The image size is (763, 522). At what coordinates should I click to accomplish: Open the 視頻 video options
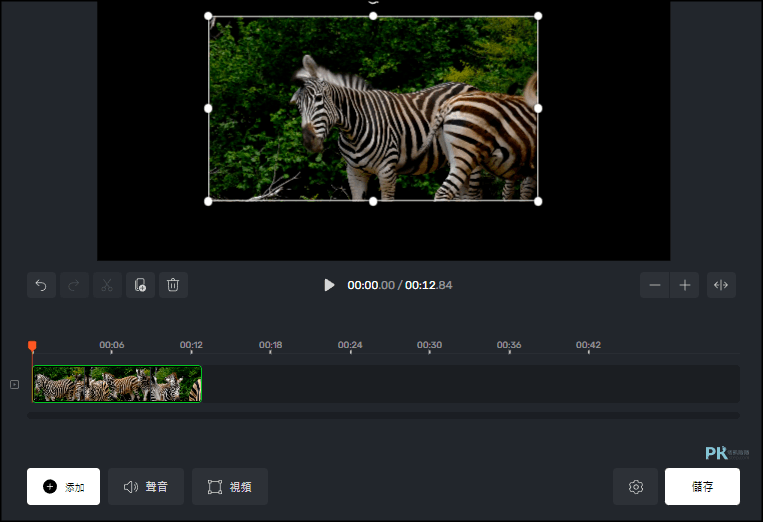click(x=230, y=486)
